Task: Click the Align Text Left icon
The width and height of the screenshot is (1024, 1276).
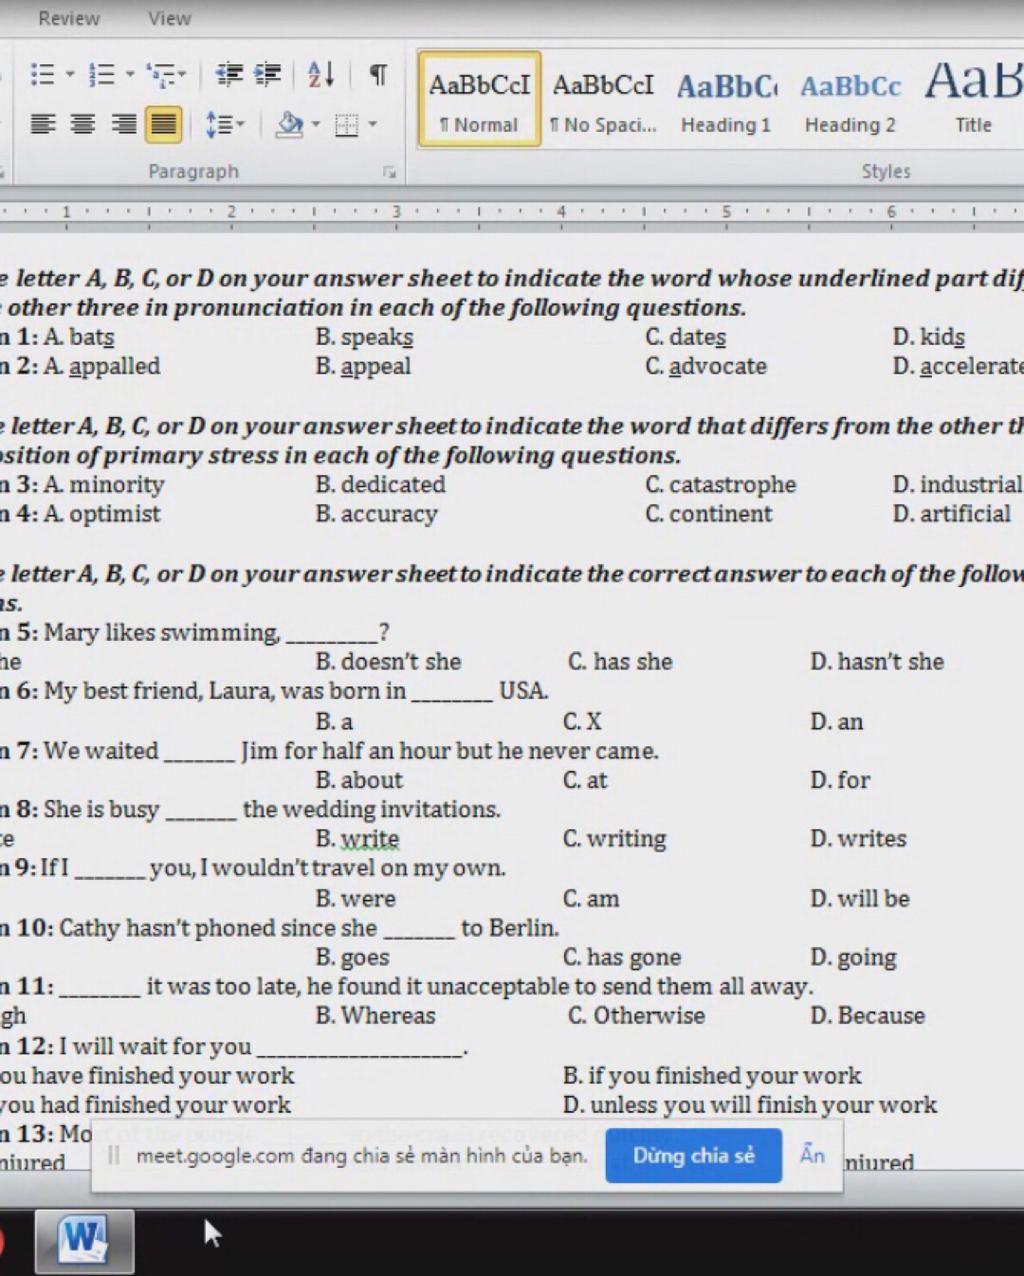Action: (42, 124)
